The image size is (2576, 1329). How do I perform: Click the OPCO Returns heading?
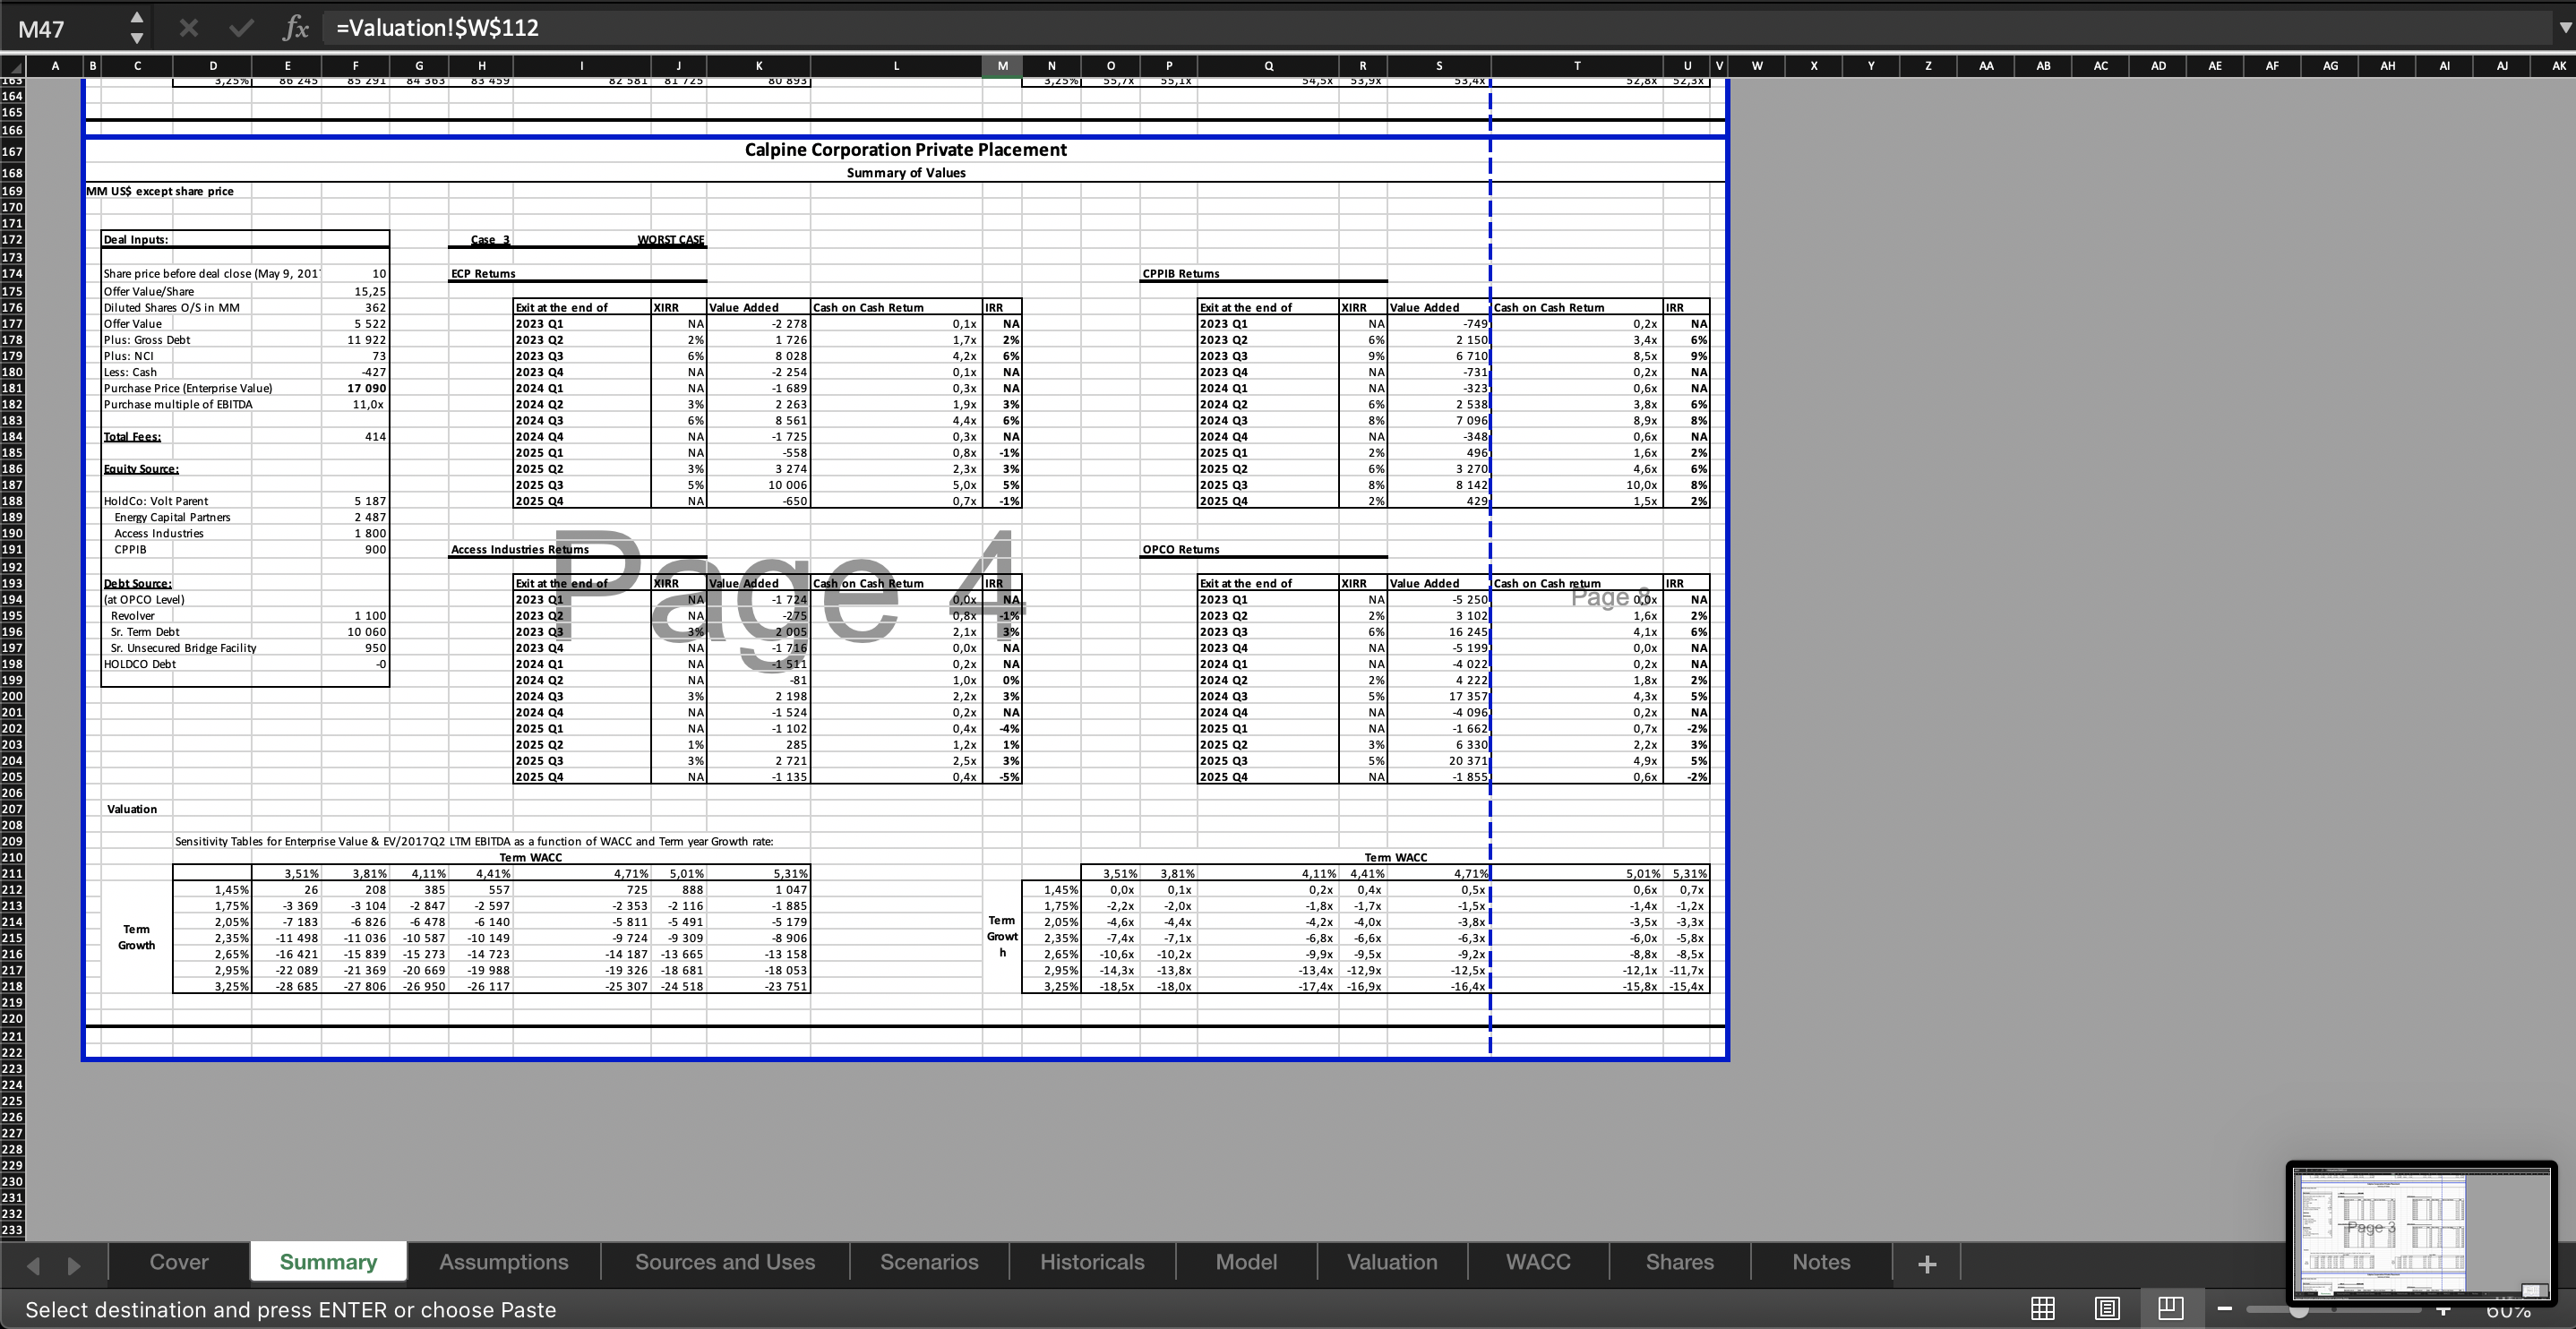pyautogui.click(x=1181, y=550)
